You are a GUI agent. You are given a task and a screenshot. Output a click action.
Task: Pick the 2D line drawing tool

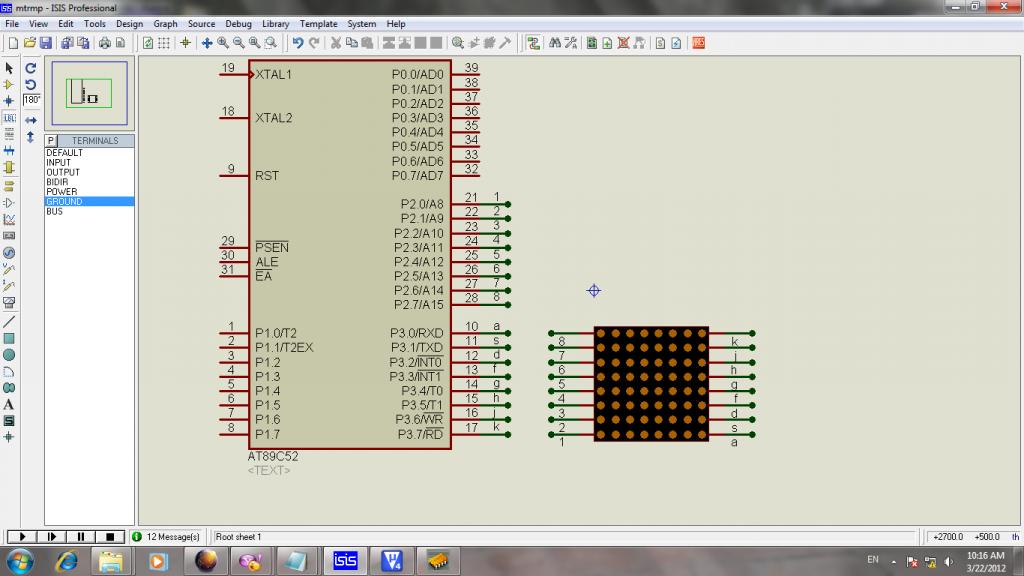[x=9, y=322]
